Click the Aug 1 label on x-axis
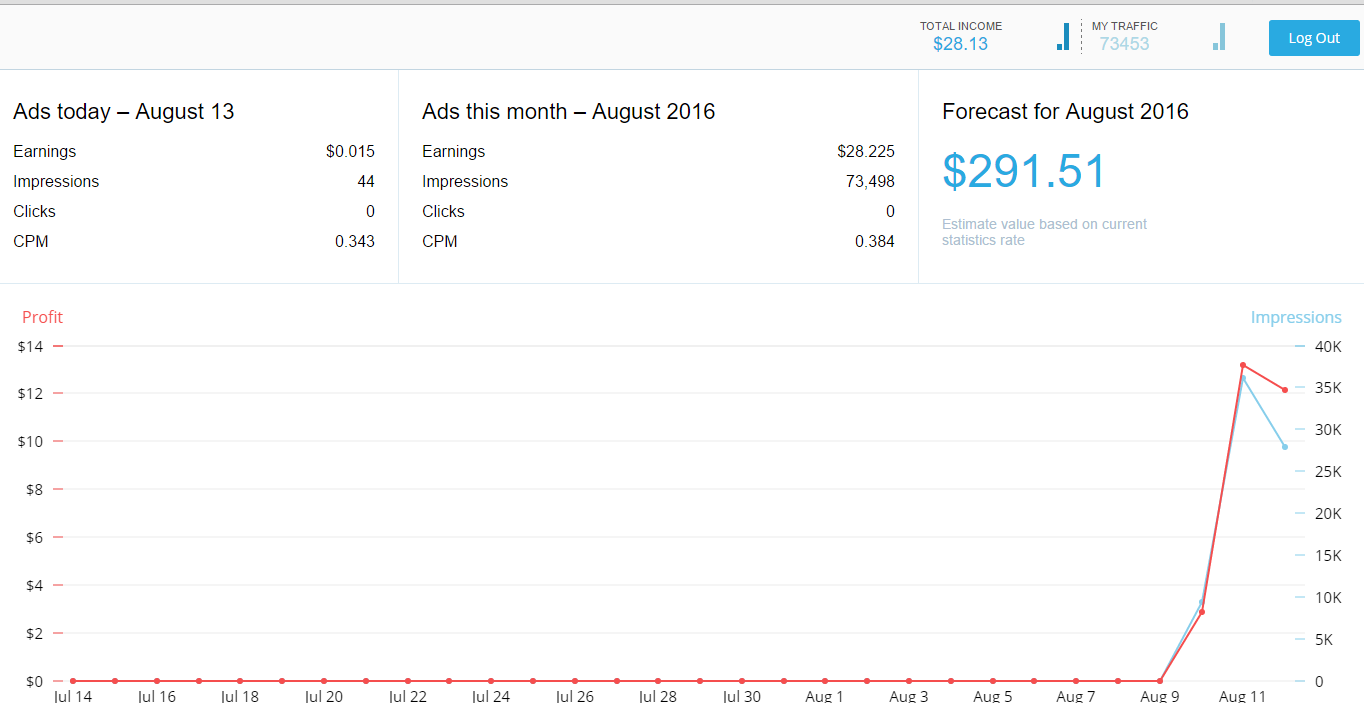 [x=824, y=696]
